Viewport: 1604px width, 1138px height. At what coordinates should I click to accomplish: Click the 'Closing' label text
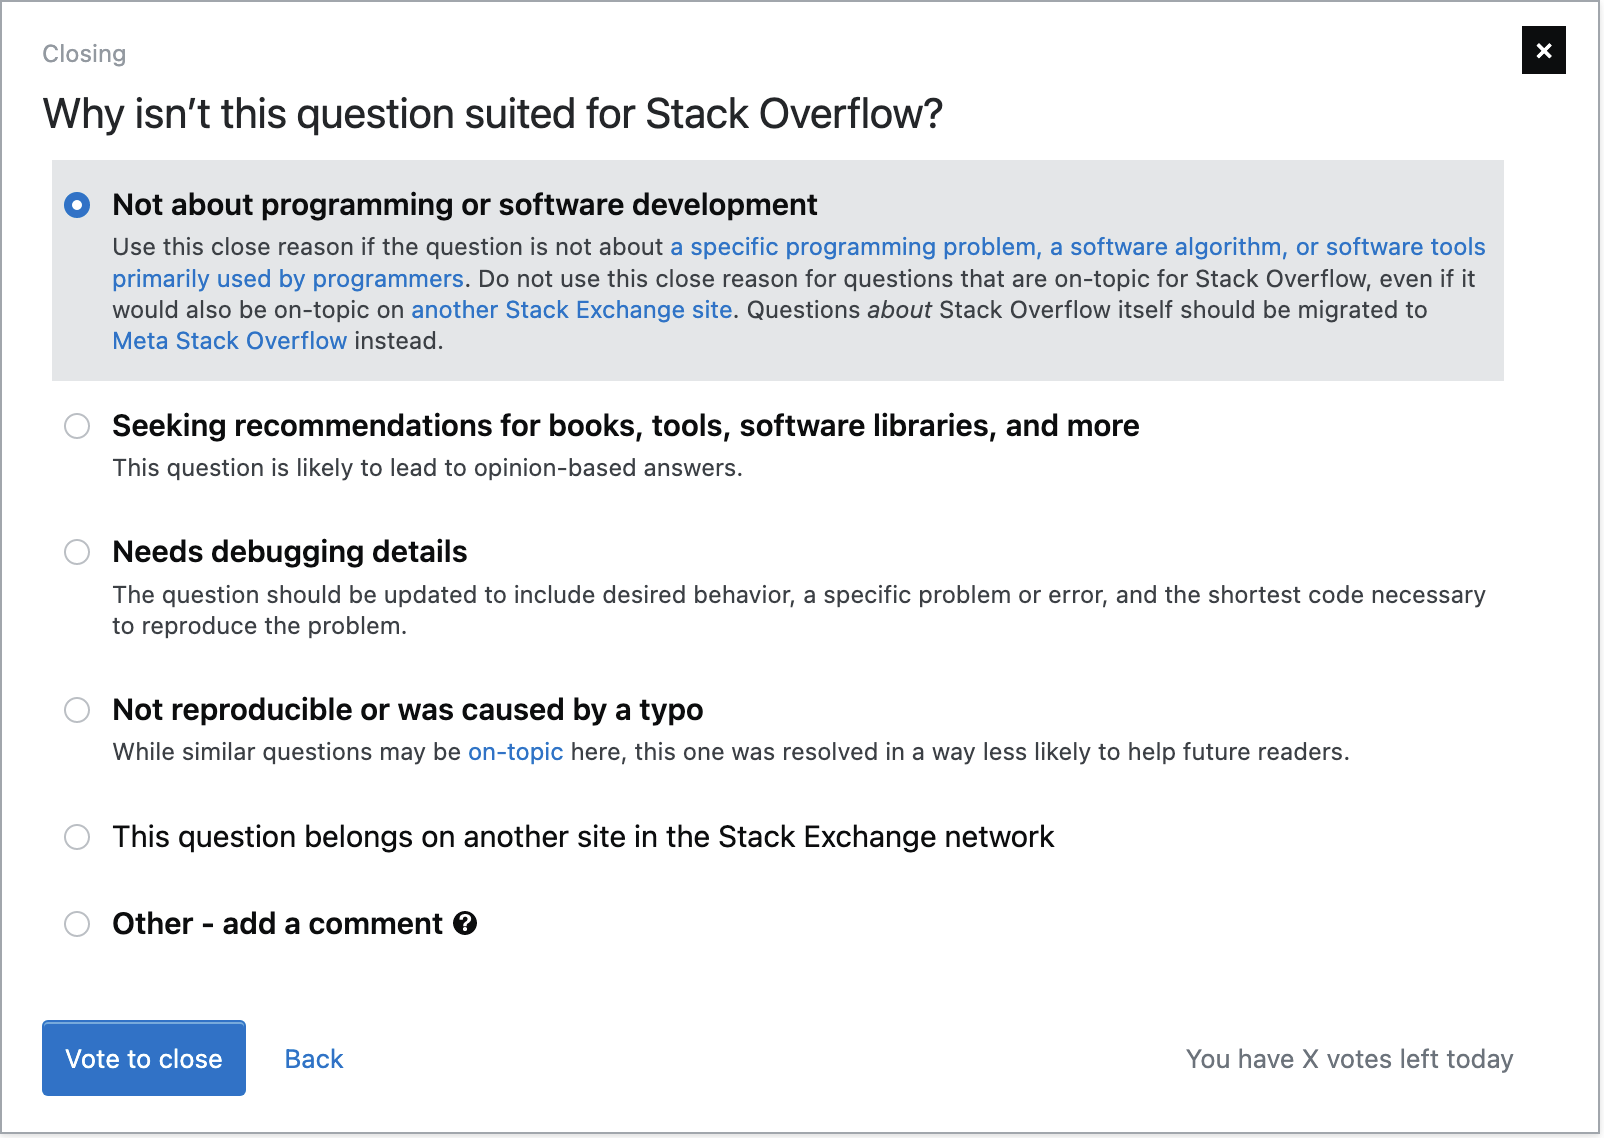click(x=84, y=54)
